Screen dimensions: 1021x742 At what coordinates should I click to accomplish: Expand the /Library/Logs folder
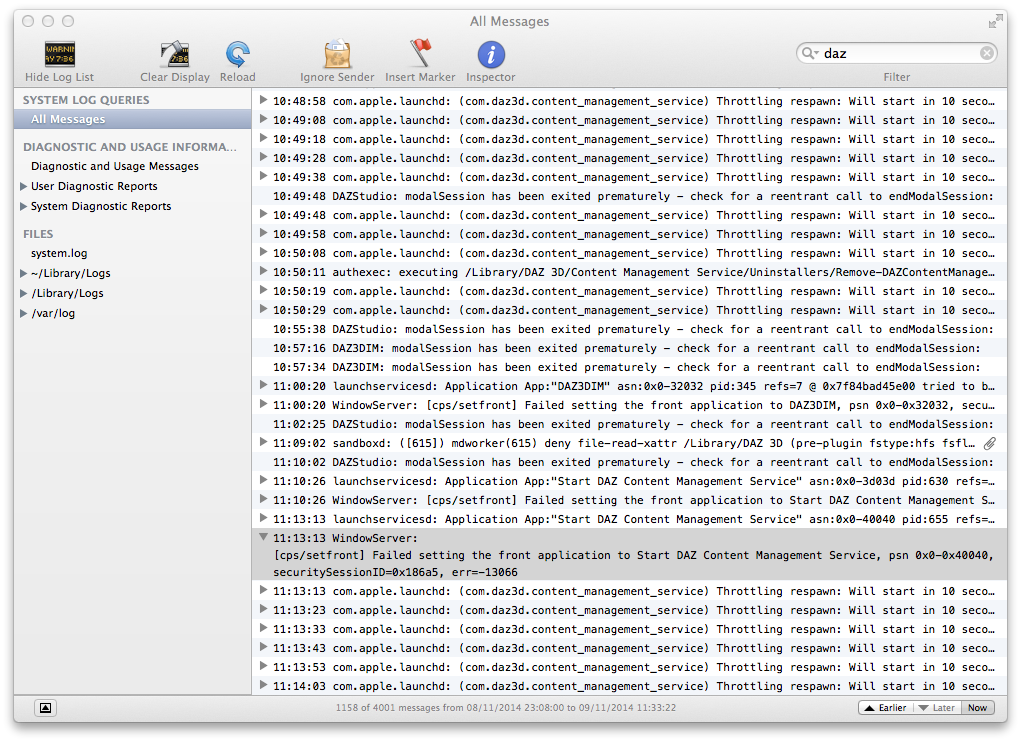[x=23, y=294]
